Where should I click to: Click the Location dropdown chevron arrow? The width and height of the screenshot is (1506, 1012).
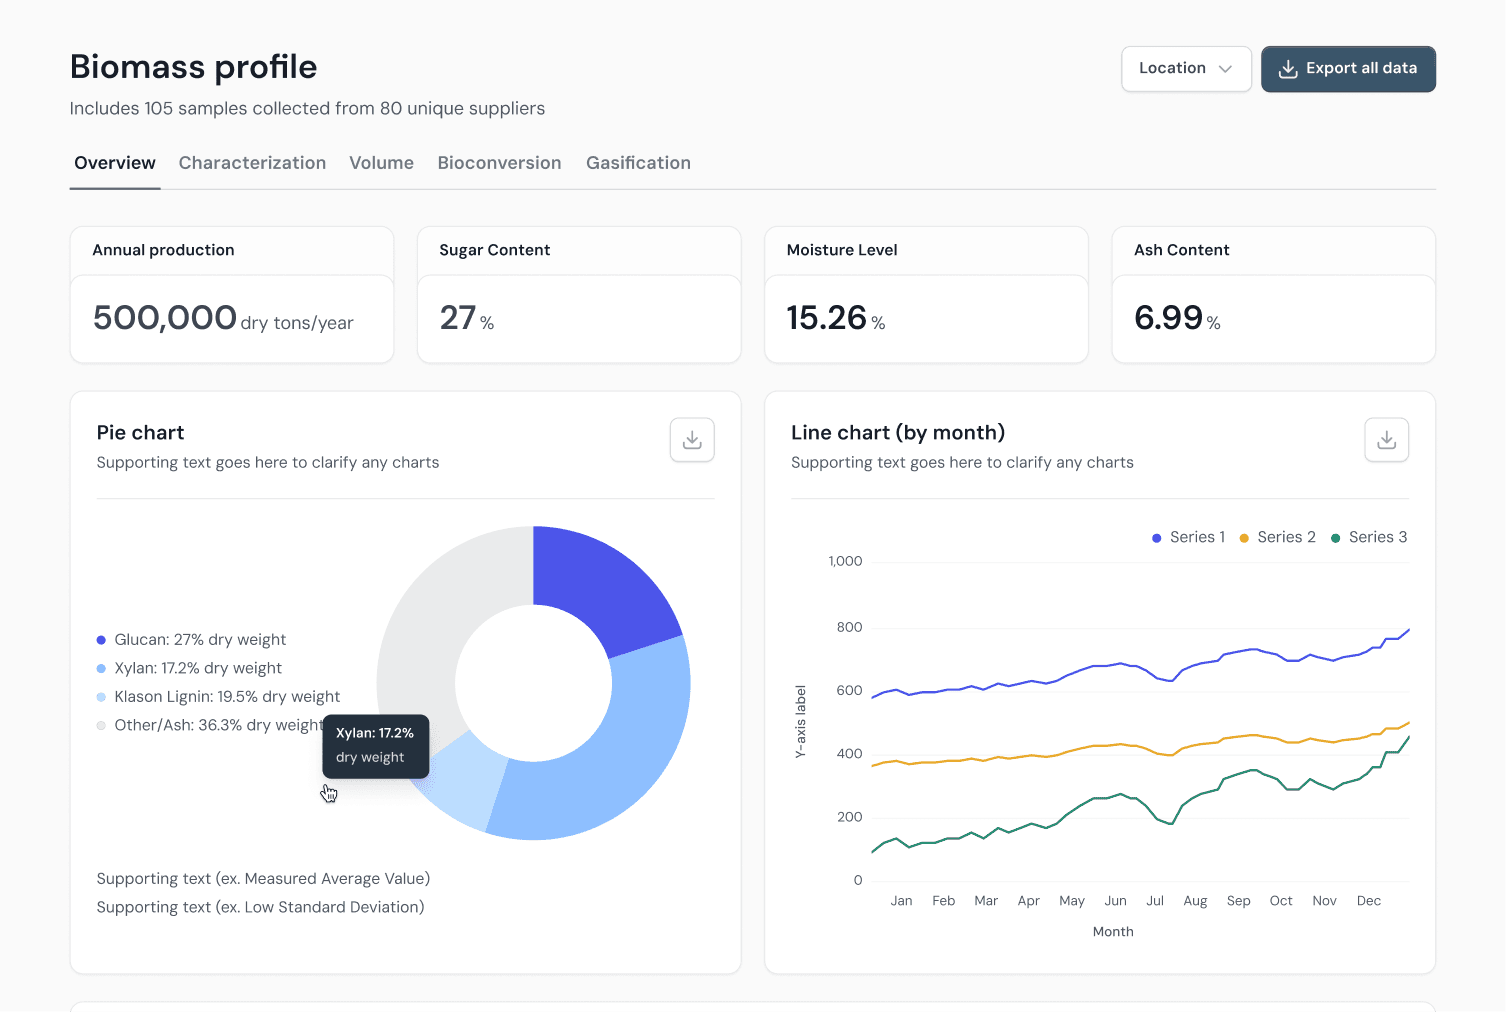[1225, 69]
